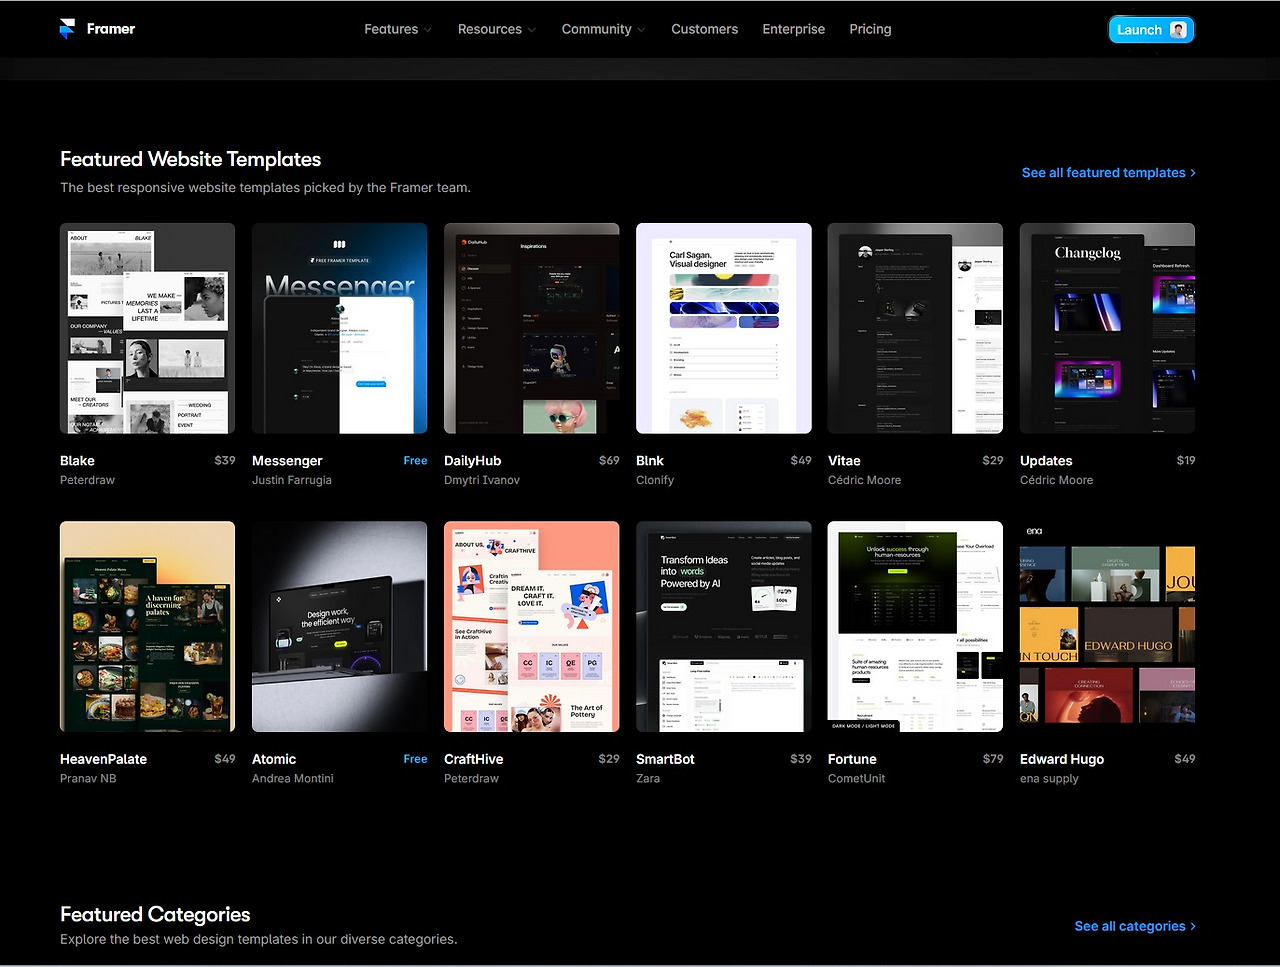Open the Customers page

pos(705,29)
